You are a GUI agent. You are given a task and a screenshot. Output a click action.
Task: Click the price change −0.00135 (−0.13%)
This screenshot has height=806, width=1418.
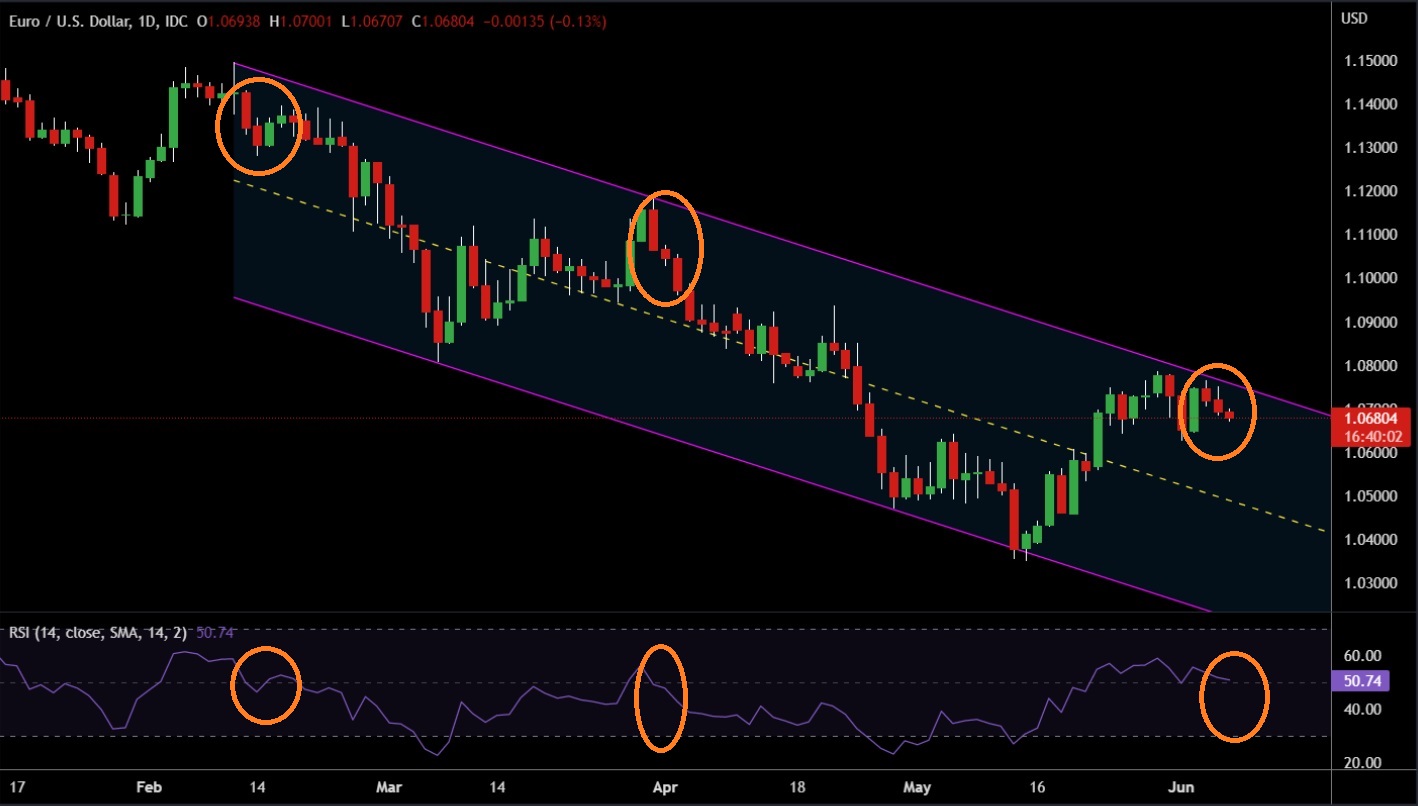[545, 21]
